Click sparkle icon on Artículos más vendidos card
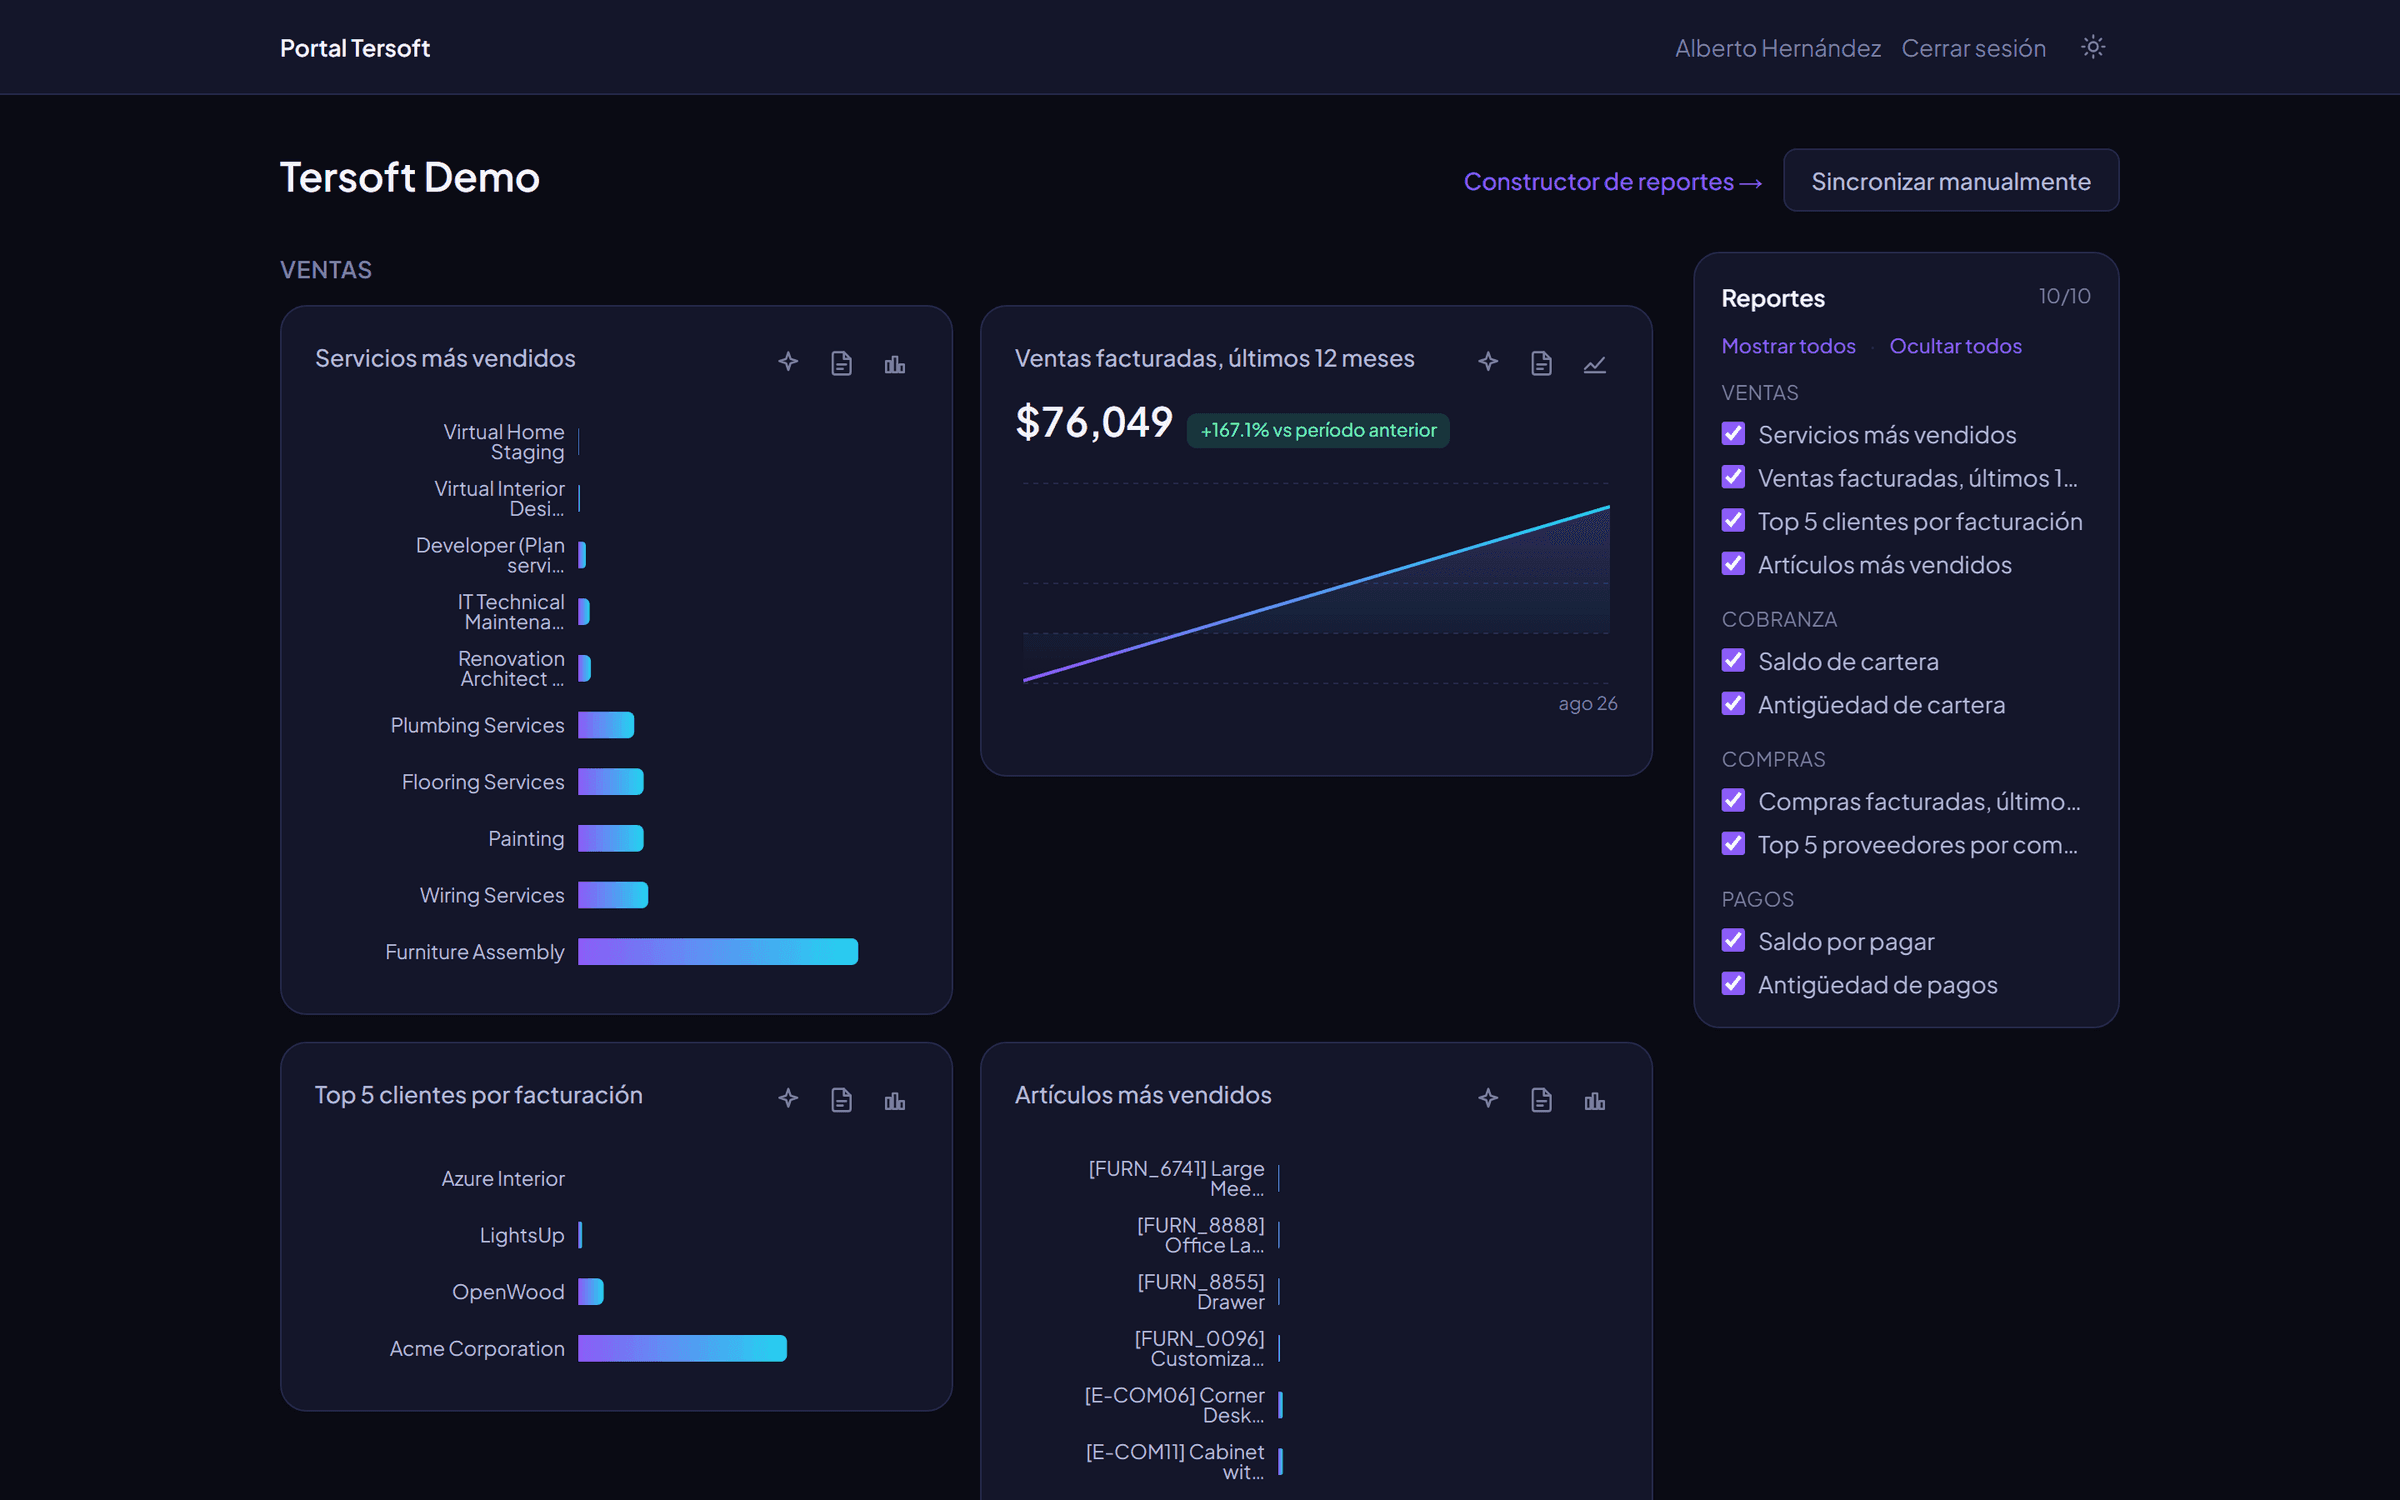 [1488, 1099]
